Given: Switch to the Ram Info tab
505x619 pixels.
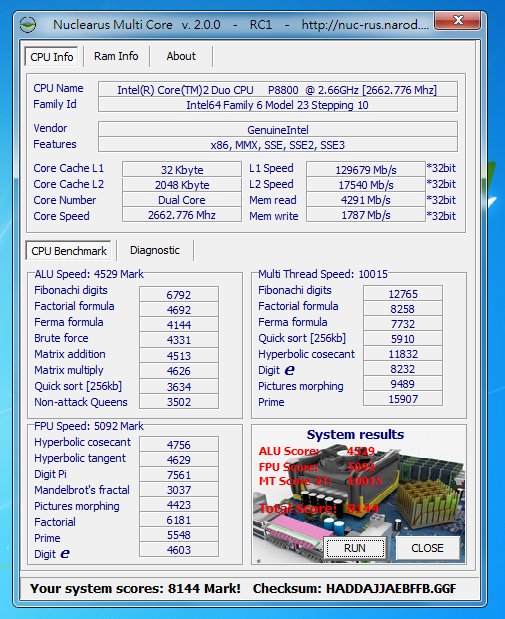Looking at the screenshot, I should point(116,56).
